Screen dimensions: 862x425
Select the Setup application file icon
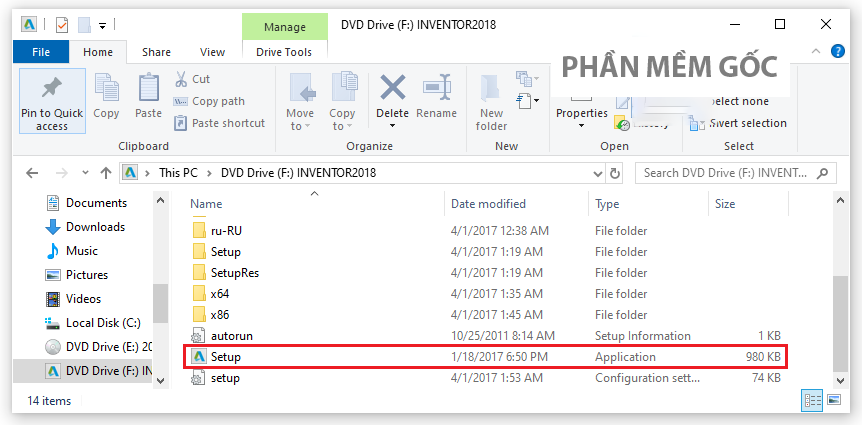[x=198, y=357]
